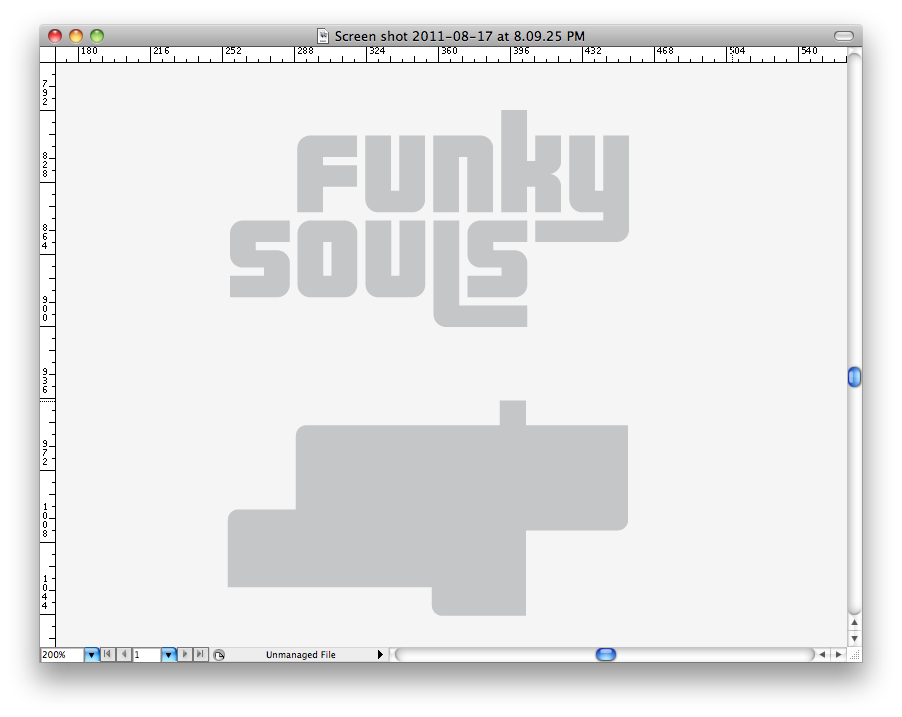Screen dimensions: 902x717
Task: Close the window with the red button
Action: (x=55, y=36)
